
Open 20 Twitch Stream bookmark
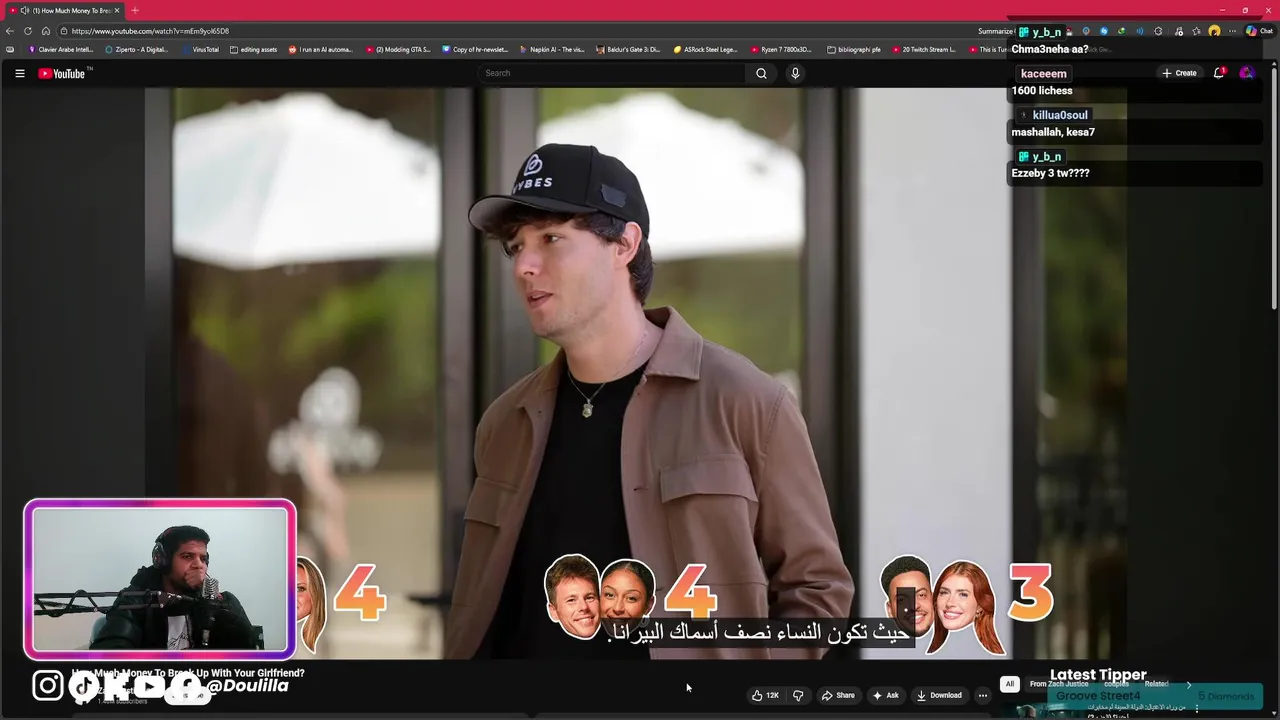click(925, 49)
